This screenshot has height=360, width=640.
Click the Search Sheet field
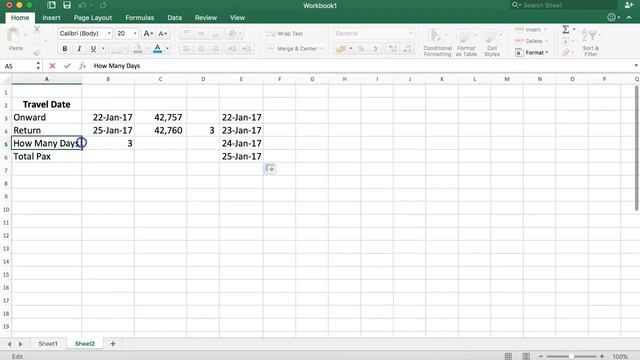pyautogui.click(x=563, y=5)
